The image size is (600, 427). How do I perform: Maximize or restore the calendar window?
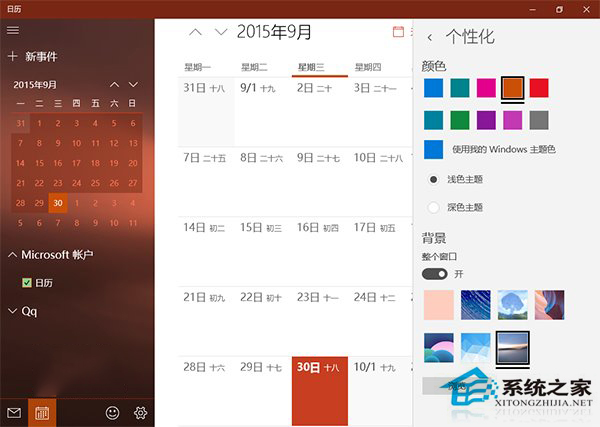[x=559, y=9]
